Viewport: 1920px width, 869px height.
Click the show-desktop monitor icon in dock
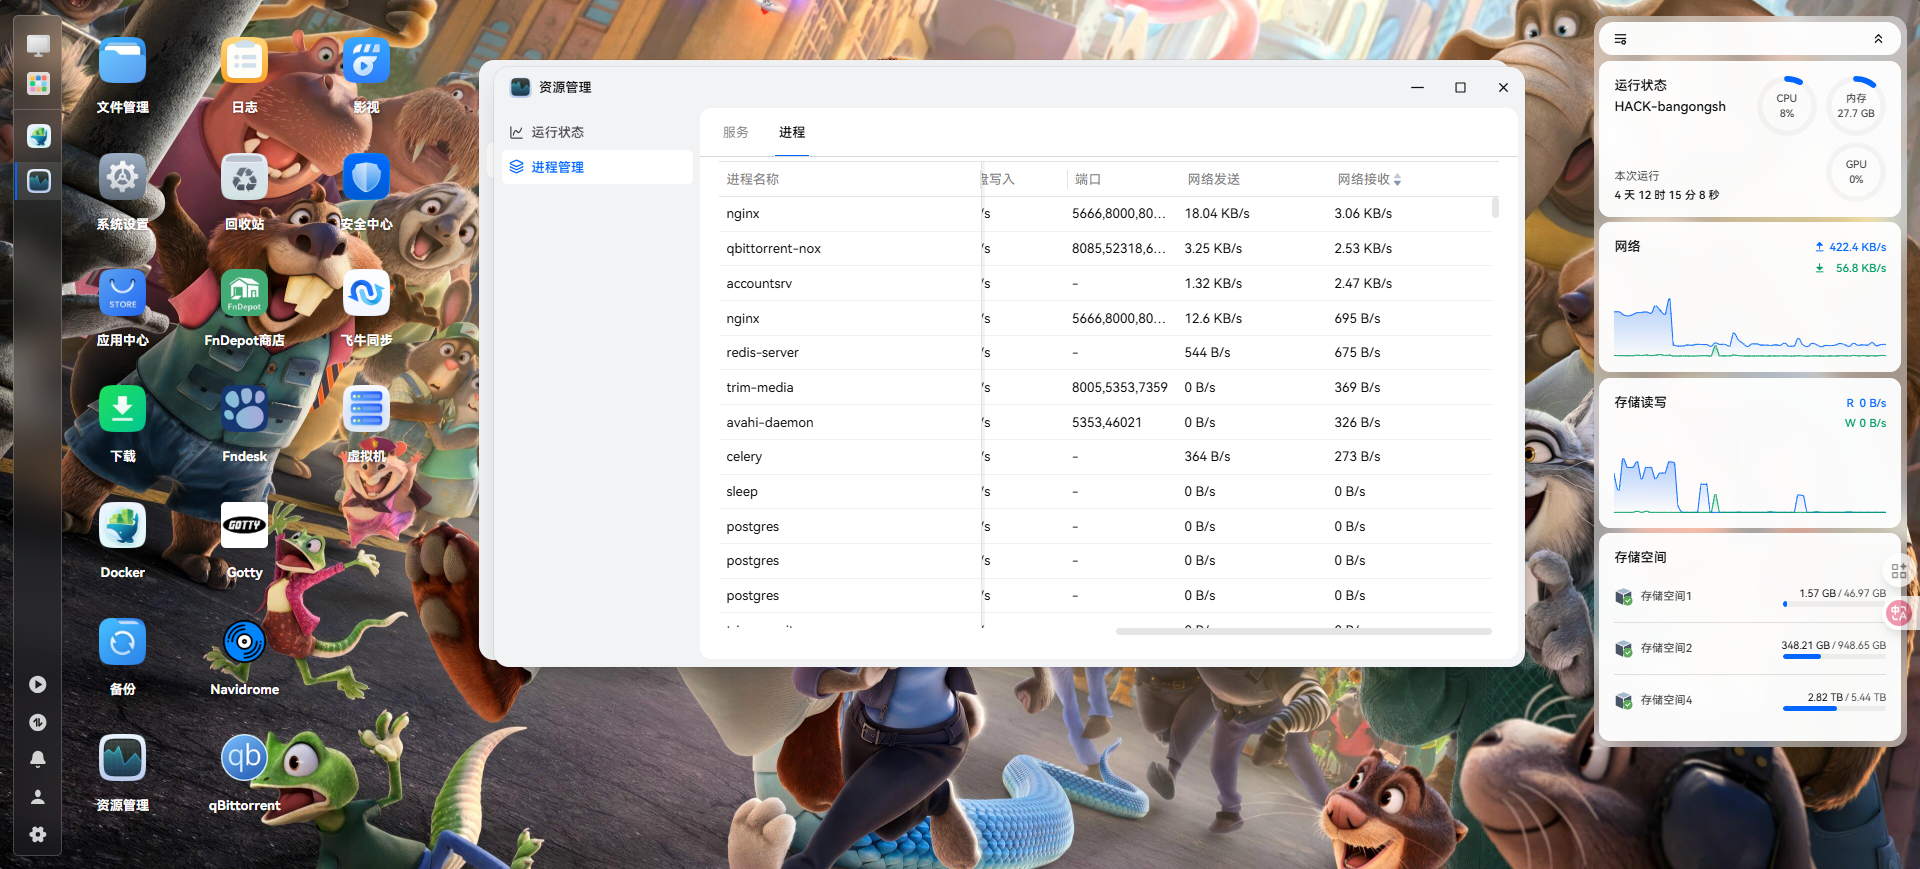(38, 45)
